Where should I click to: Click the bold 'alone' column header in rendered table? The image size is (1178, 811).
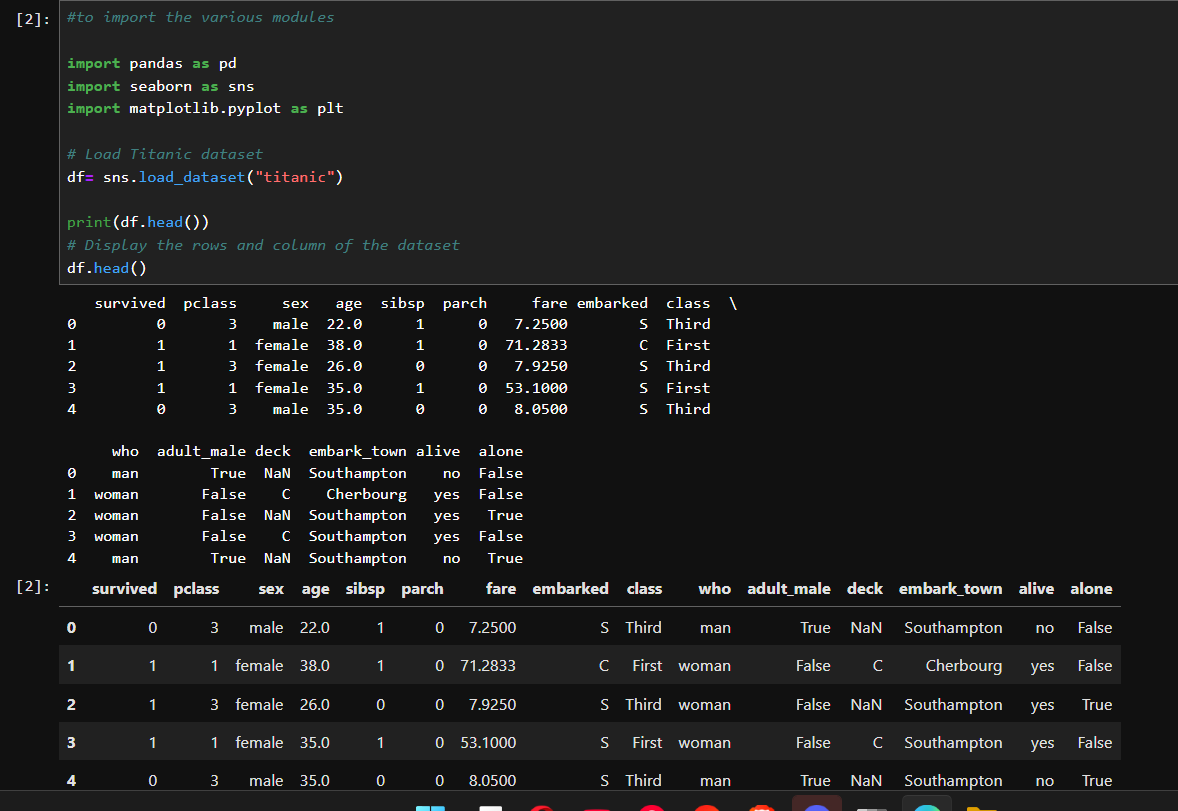tap(1091, 589)
